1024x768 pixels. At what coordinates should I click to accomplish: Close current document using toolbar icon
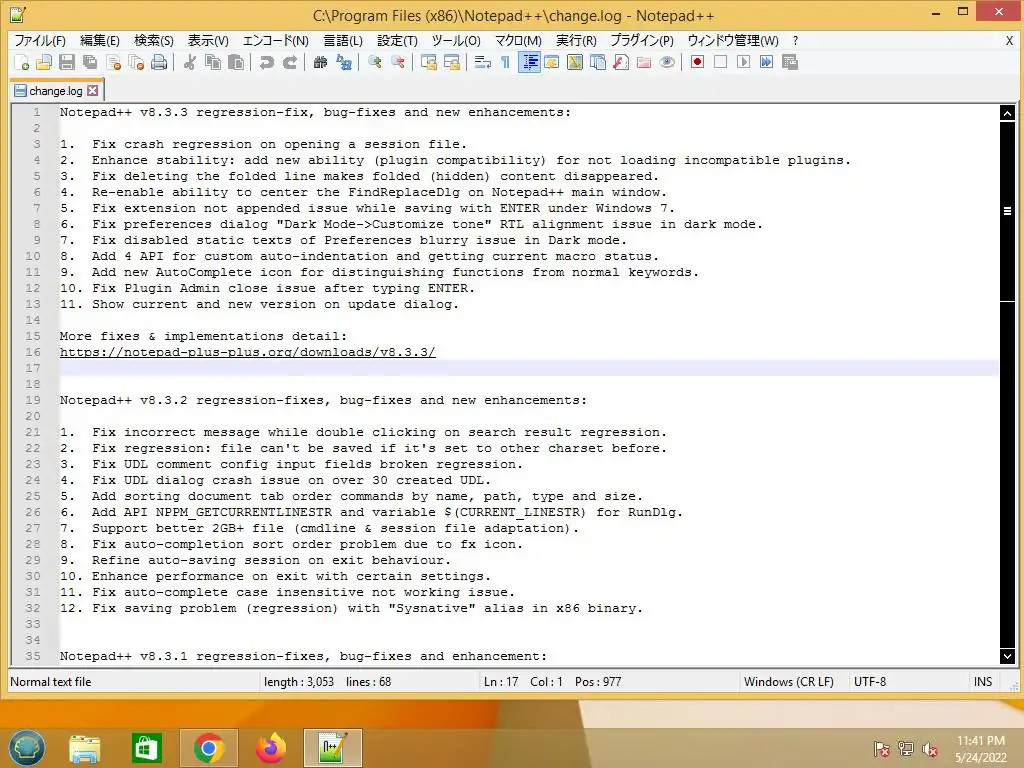tap(114, 62)
